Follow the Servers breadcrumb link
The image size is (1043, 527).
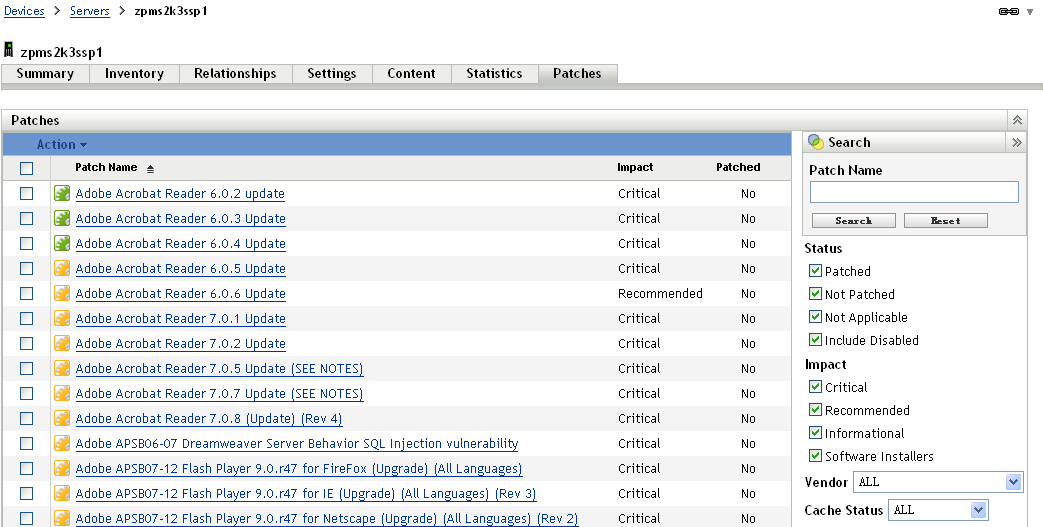pyautogui.click(x=90, y=11)
